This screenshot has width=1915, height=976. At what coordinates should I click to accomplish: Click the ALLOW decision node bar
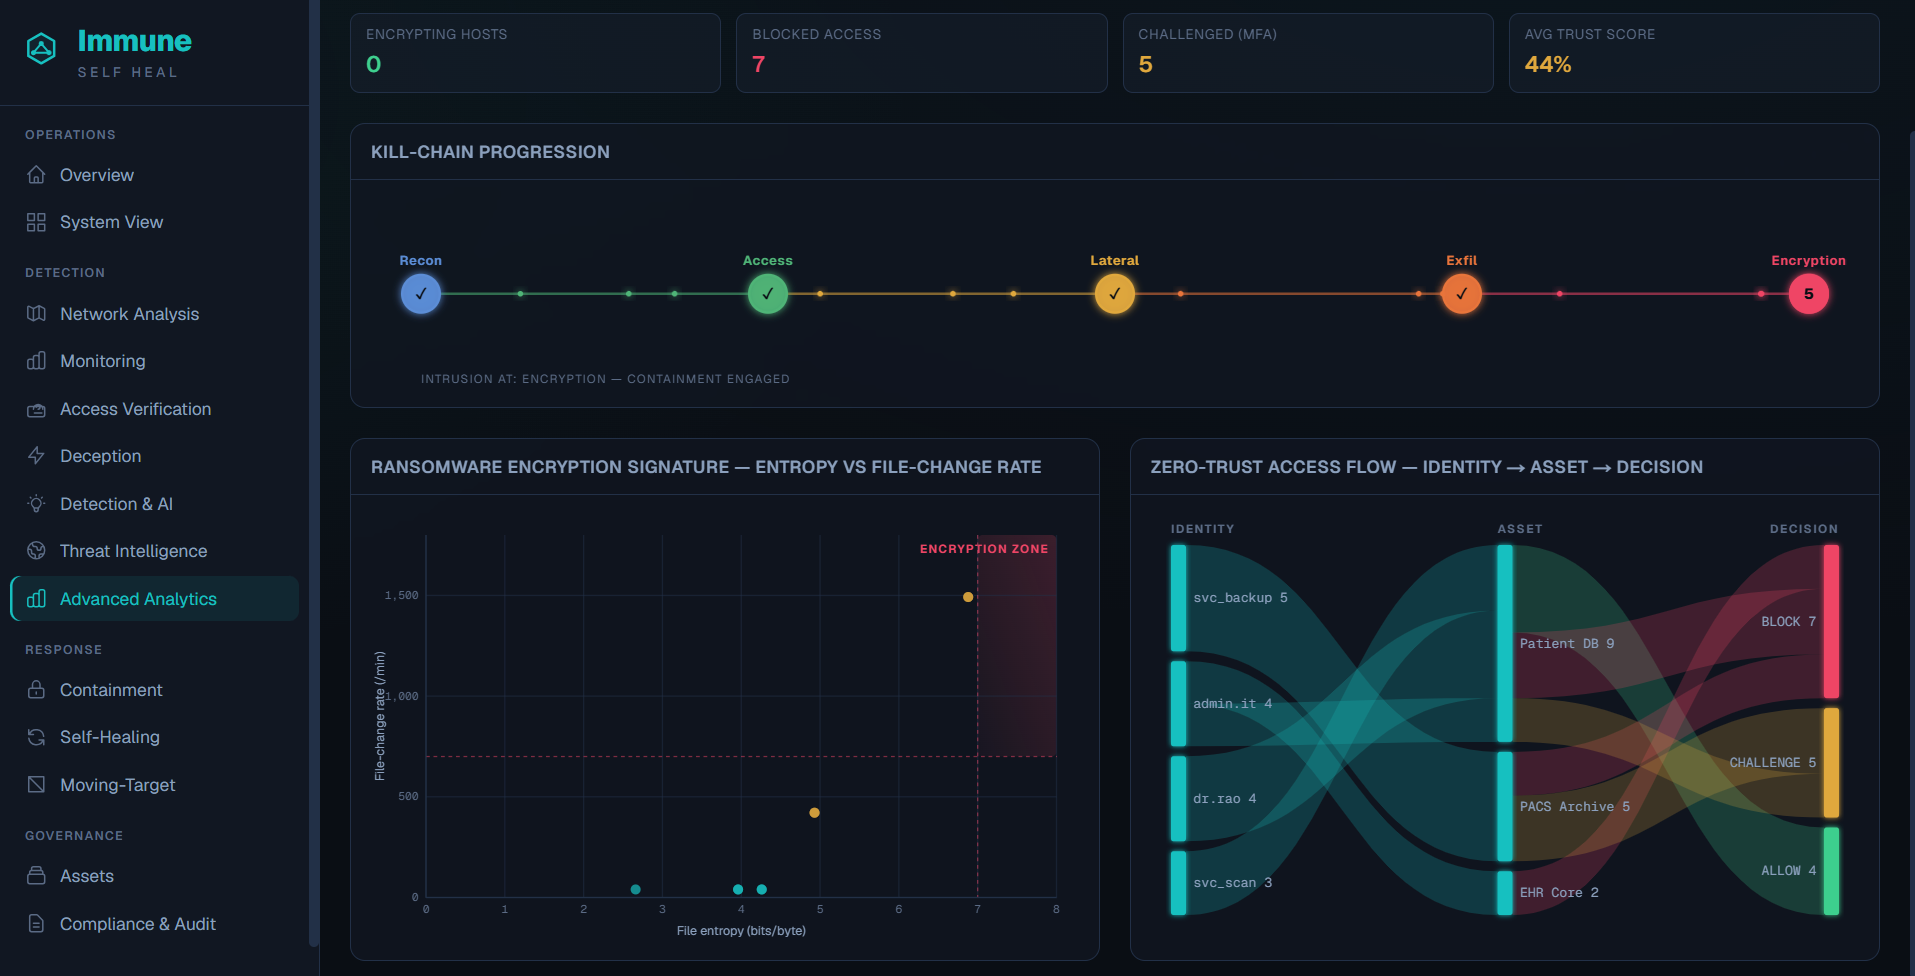[x=1831, y=871]
